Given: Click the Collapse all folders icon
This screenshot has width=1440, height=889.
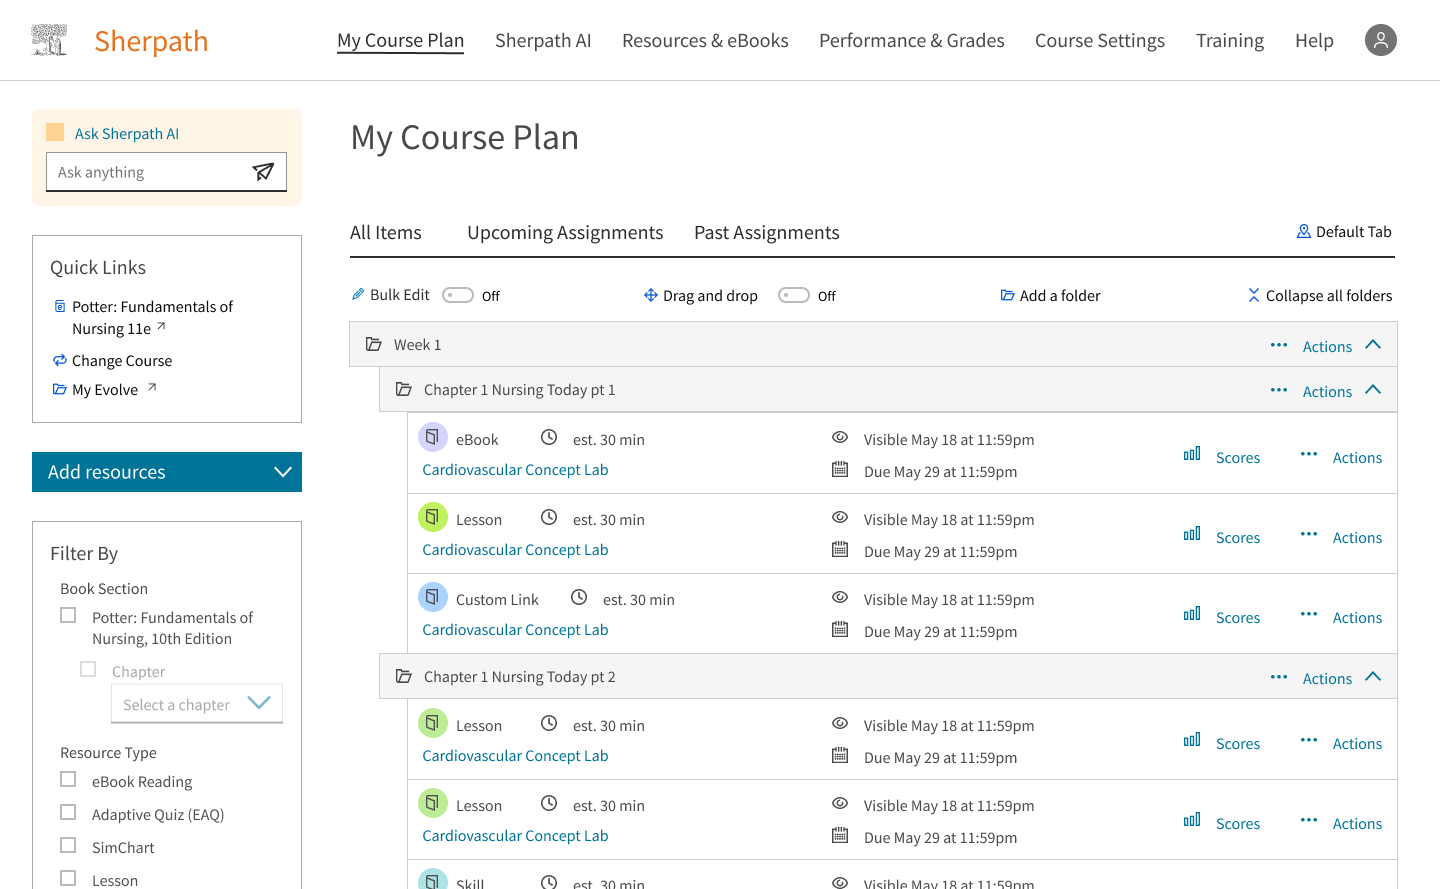Looking at the screenshot, I should click(x=1254, y=295).
